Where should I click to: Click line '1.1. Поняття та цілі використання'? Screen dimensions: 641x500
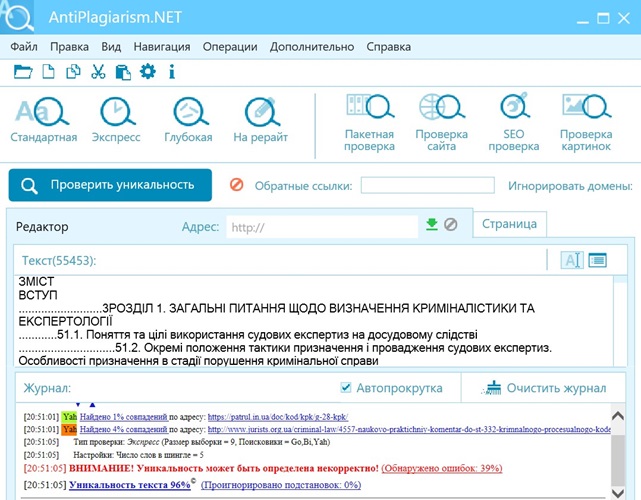248,334
